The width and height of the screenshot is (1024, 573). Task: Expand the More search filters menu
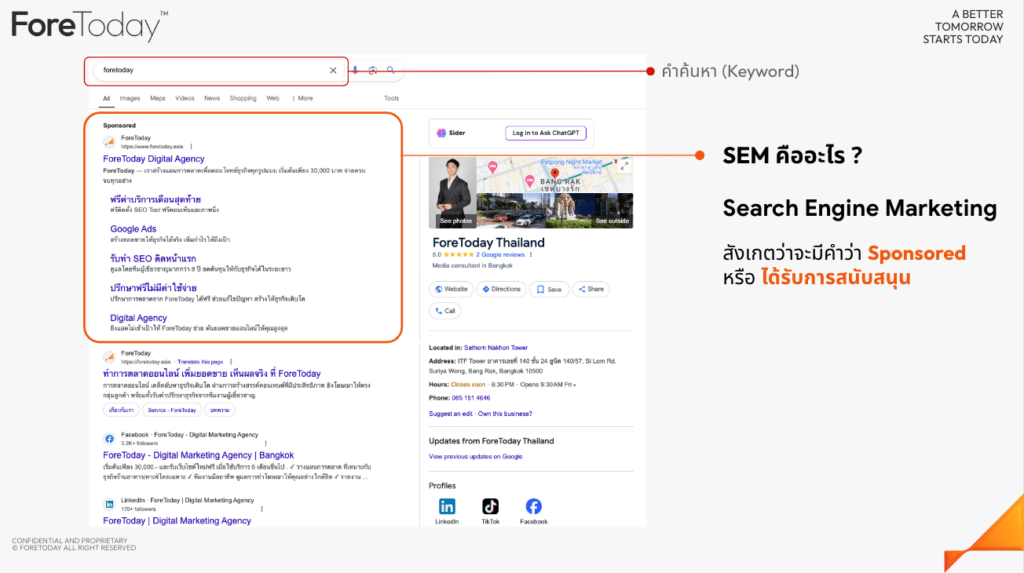tap(301, 98)
